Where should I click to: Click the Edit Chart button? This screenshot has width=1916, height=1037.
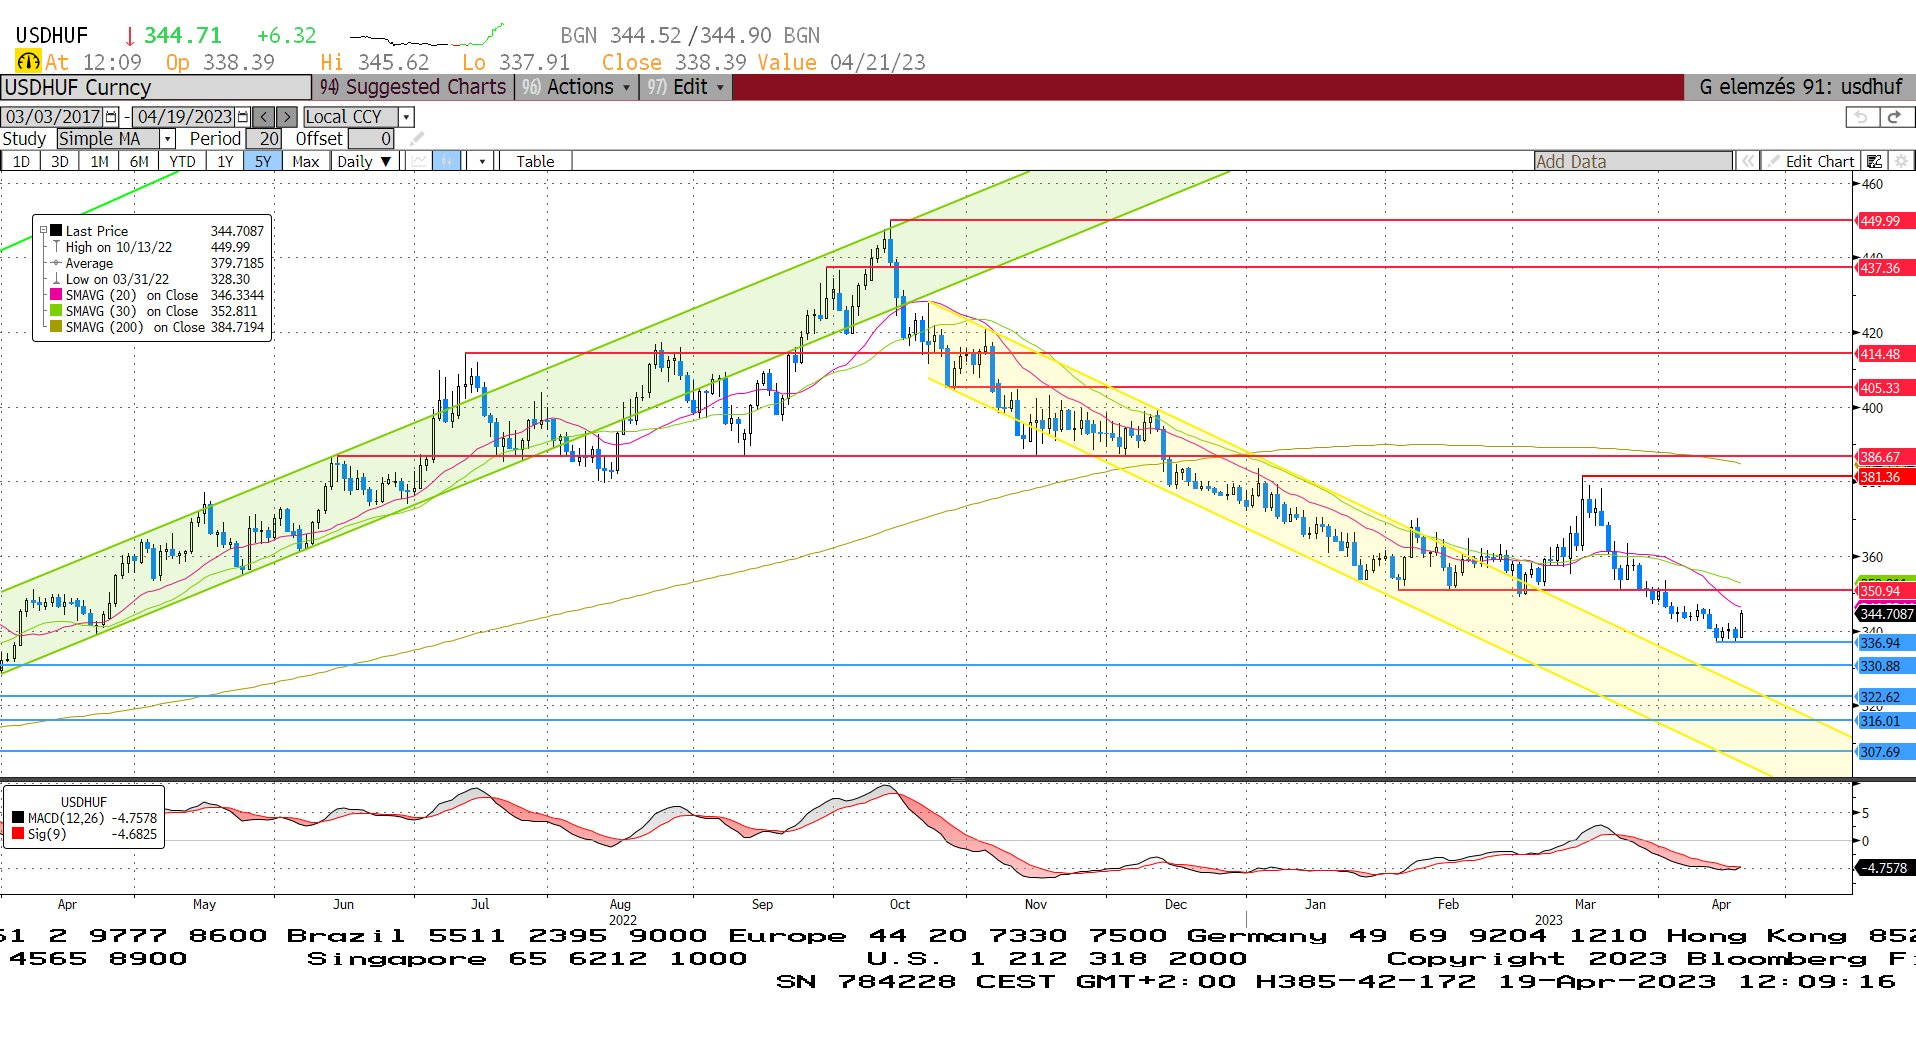point(1811,161)
